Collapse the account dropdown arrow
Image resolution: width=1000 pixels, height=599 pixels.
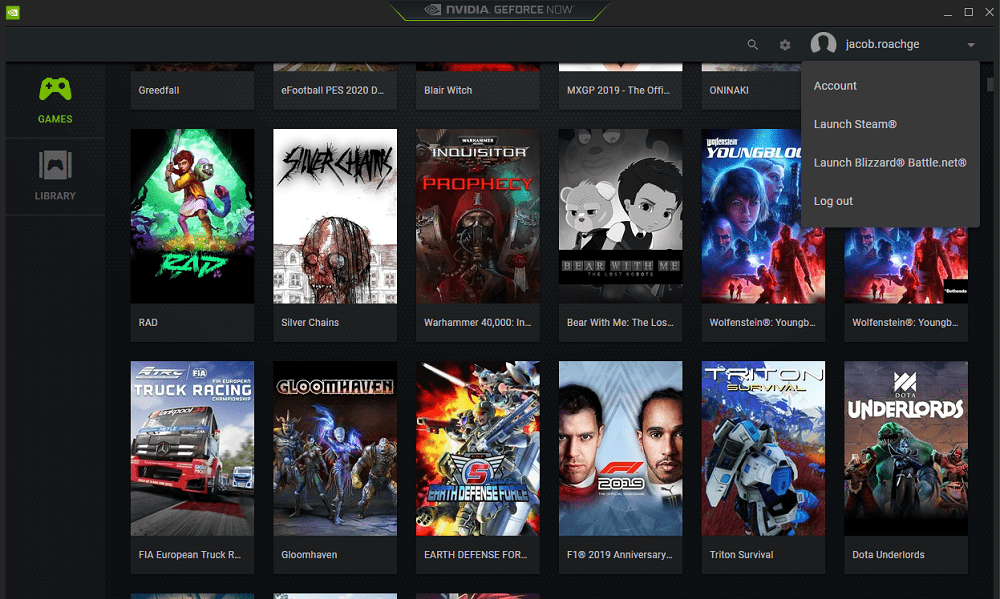click(x=971, y=45)
